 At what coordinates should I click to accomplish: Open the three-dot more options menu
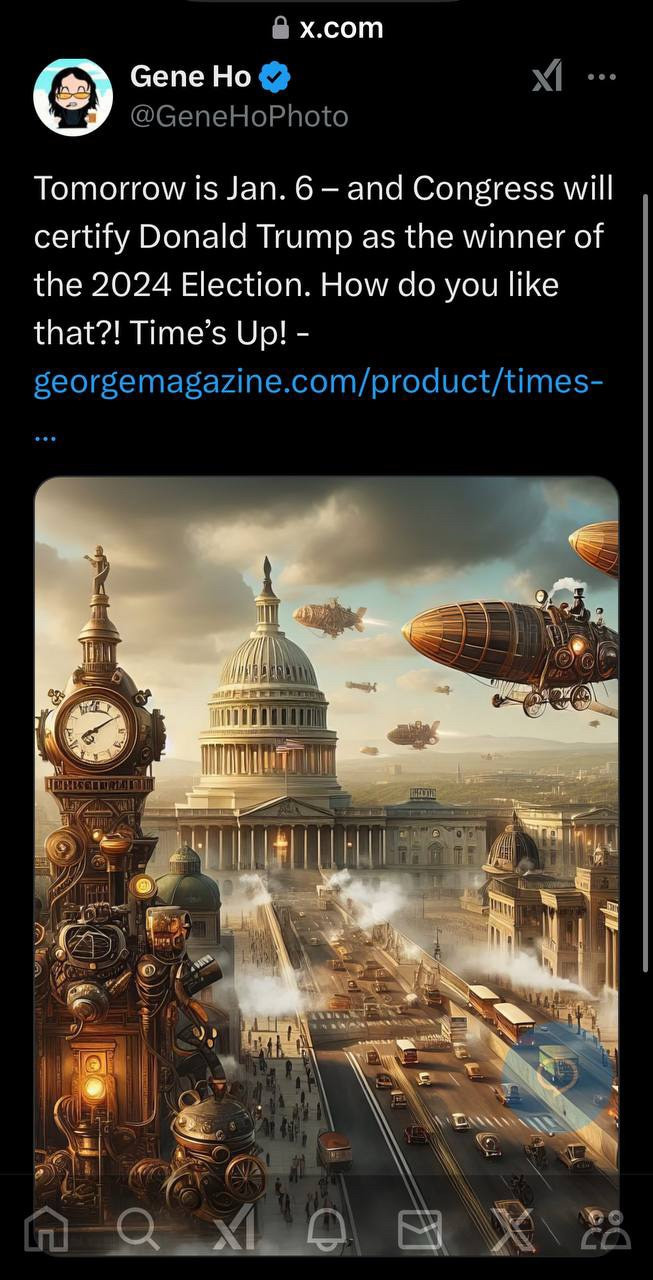601,77
